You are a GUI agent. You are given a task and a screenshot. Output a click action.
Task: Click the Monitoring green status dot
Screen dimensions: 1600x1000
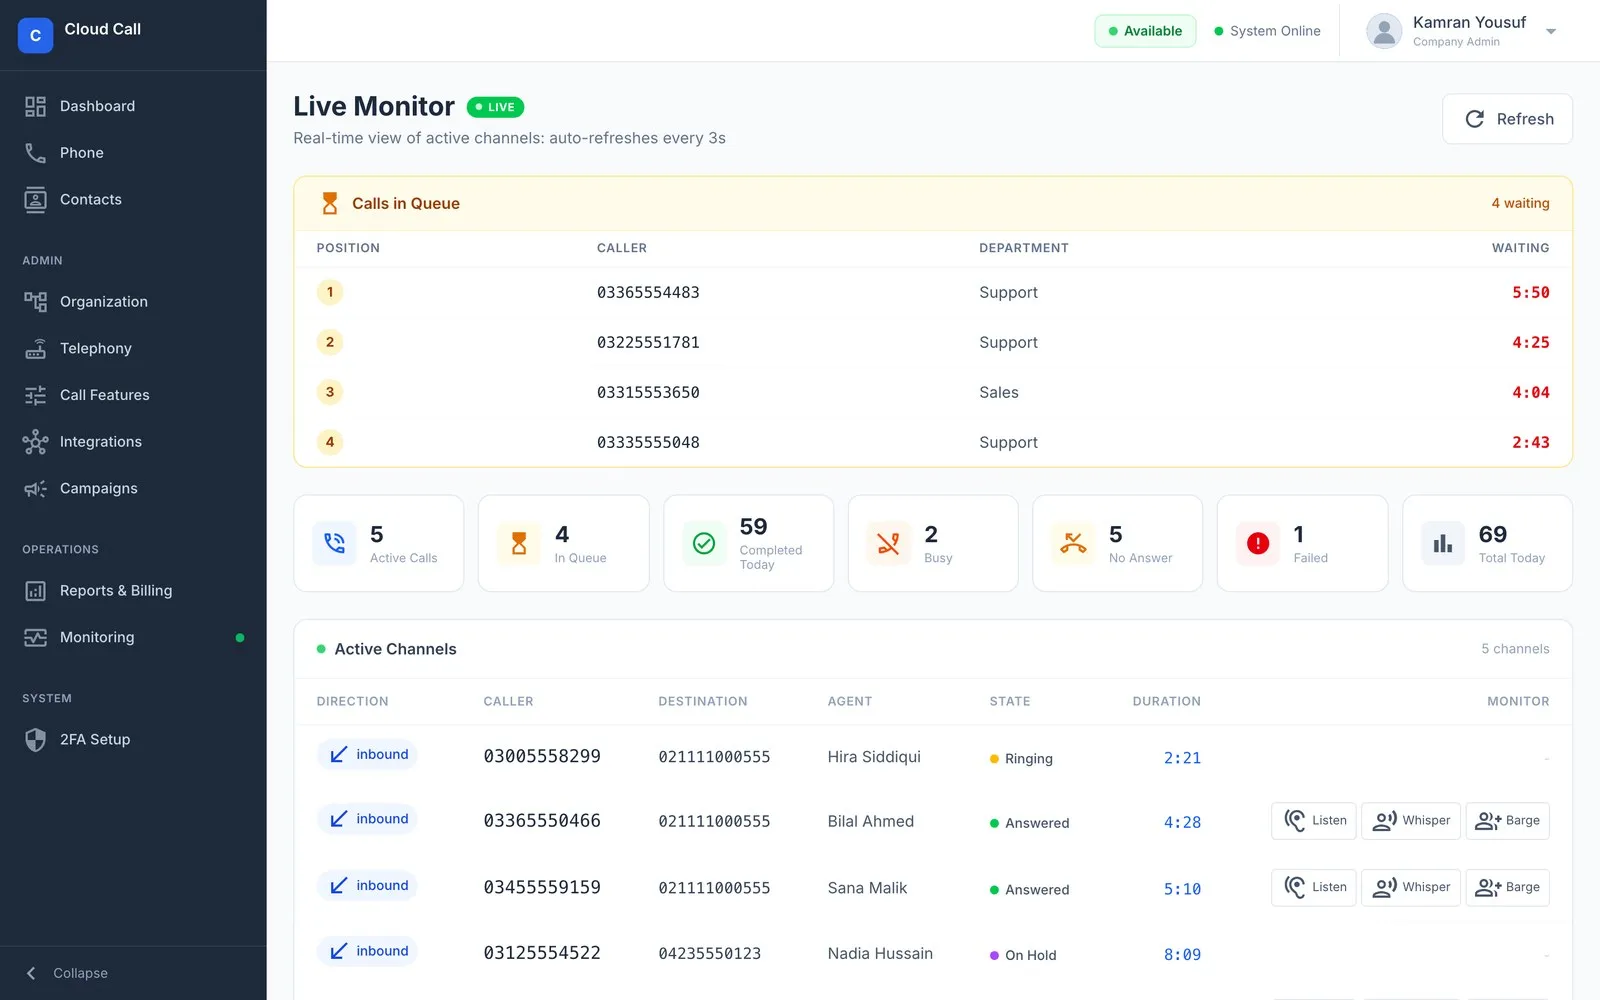pyautogui.click(x=240, y=638)
